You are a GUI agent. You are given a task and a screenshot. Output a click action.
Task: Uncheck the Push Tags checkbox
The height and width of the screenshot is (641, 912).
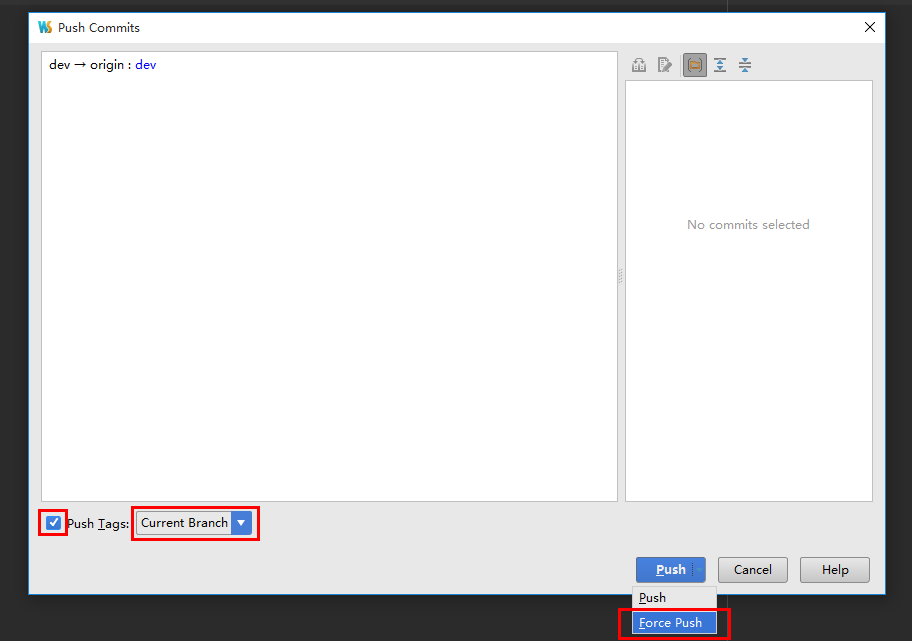54,522
